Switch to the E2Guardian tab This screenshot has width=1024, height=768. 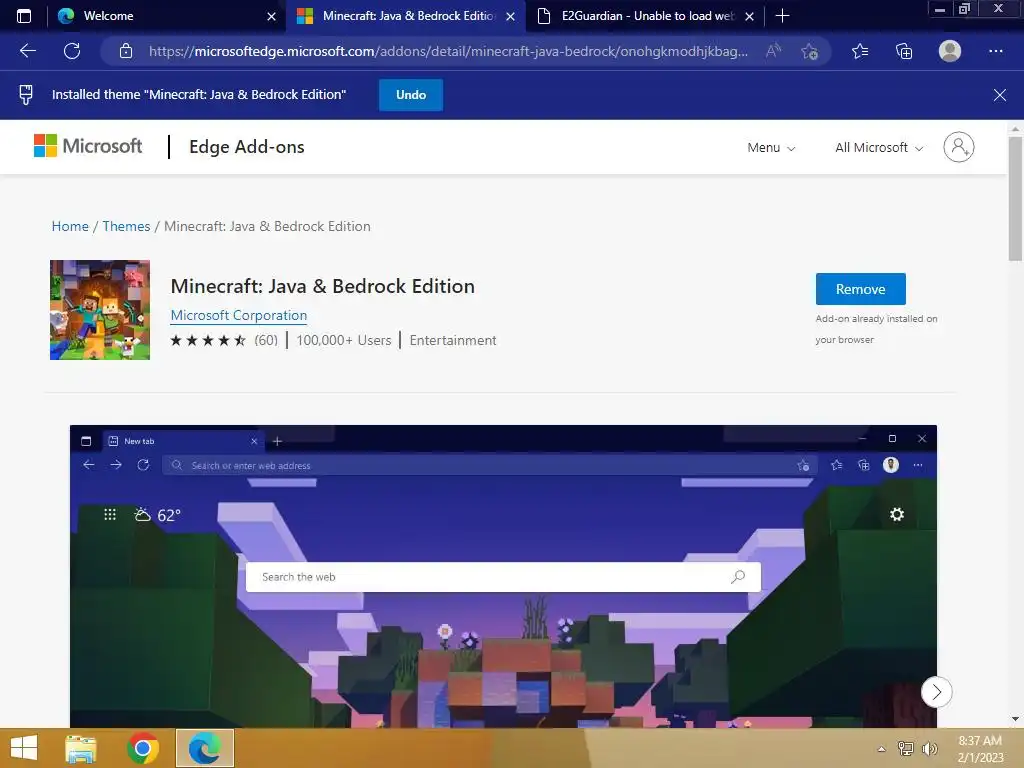click(x=643, y=16)
